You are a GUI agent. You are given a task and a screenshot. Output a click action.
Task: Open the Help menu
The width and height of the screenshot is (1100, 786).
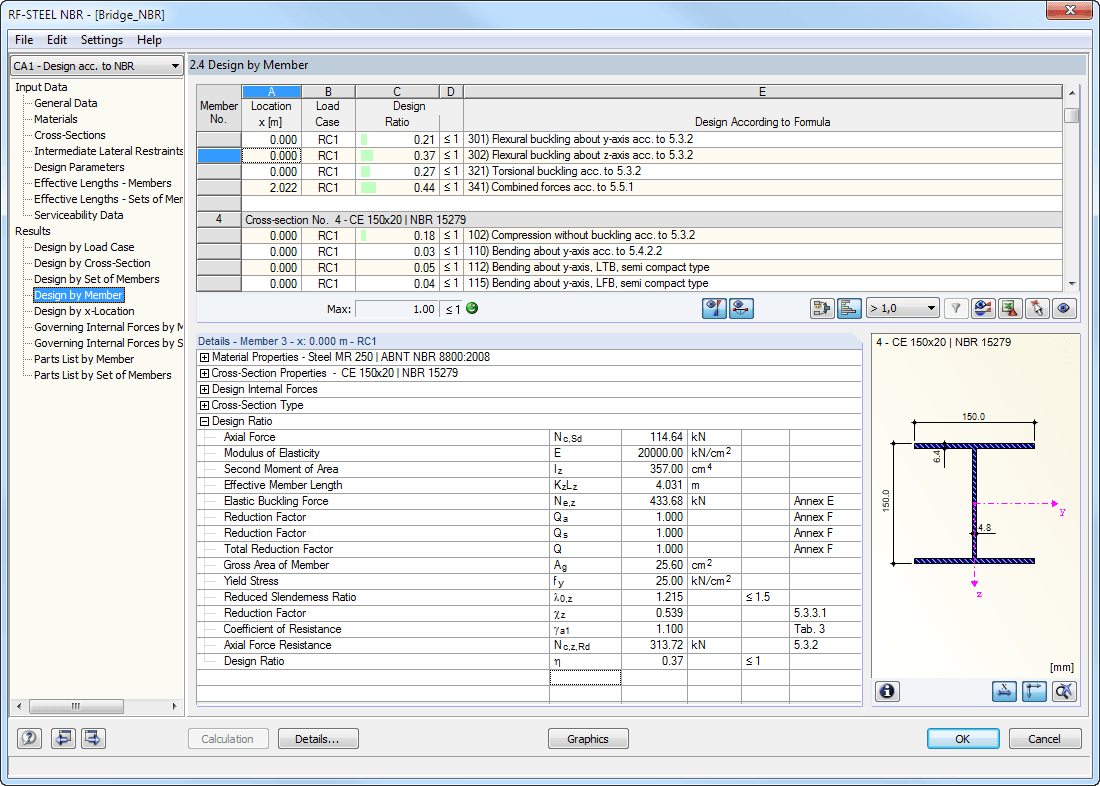pyautogui.click(x=149, y=40)
